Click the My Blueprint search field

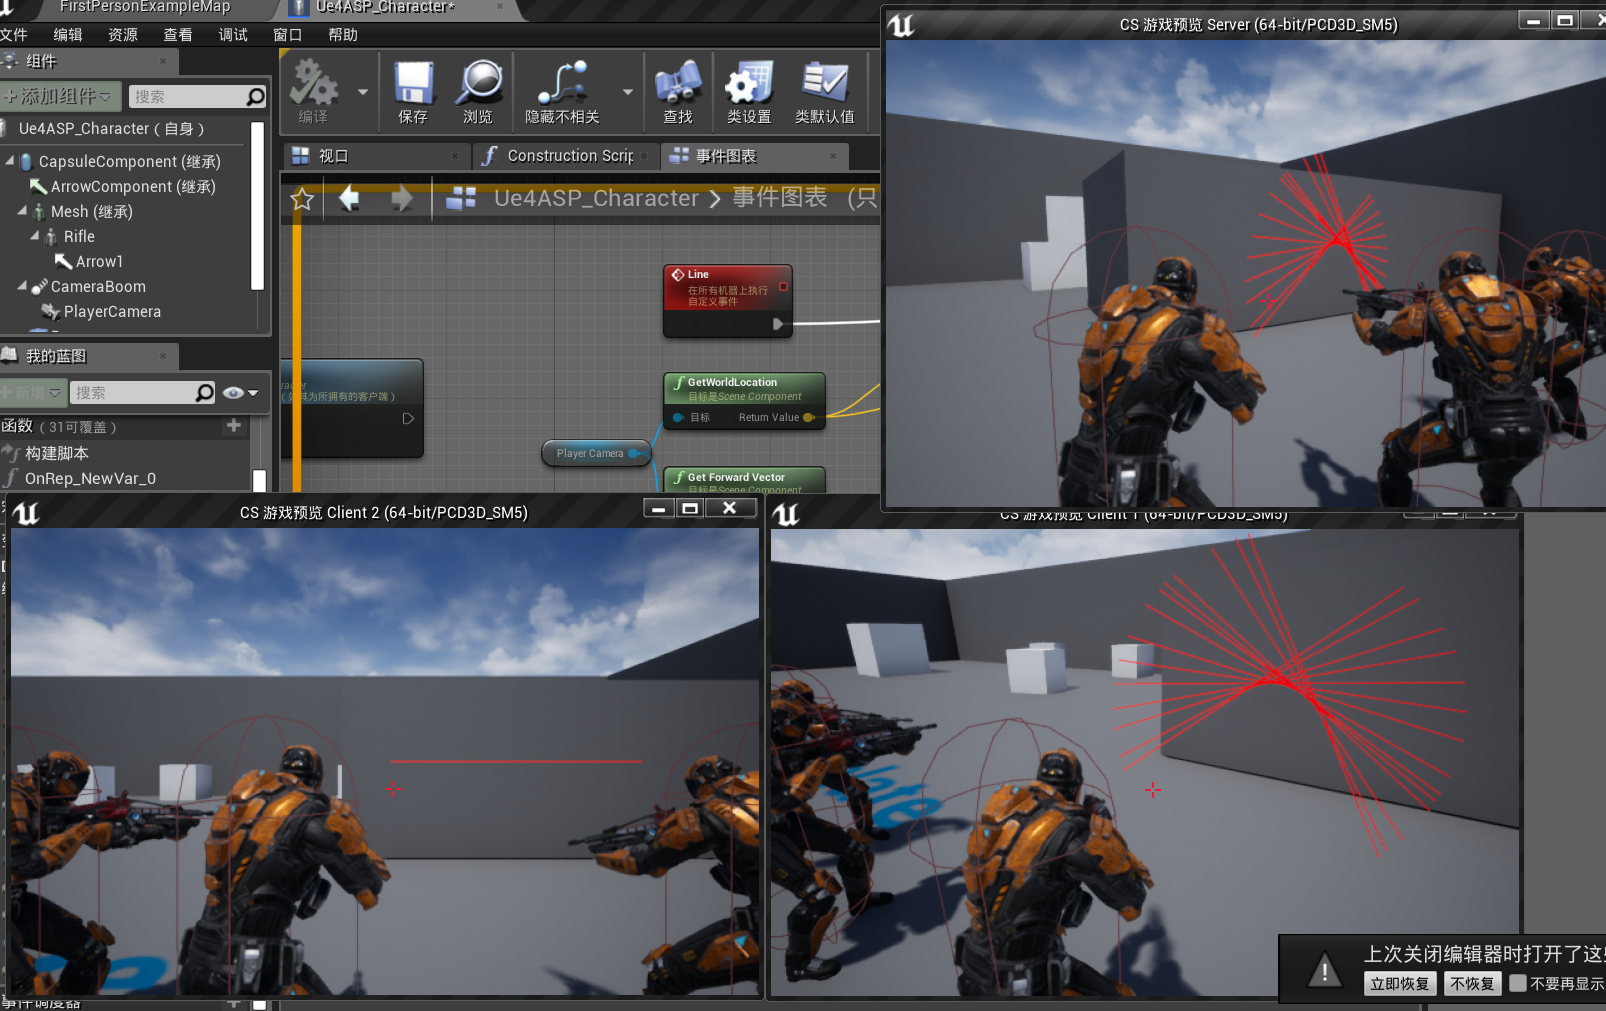pos(143,392)
